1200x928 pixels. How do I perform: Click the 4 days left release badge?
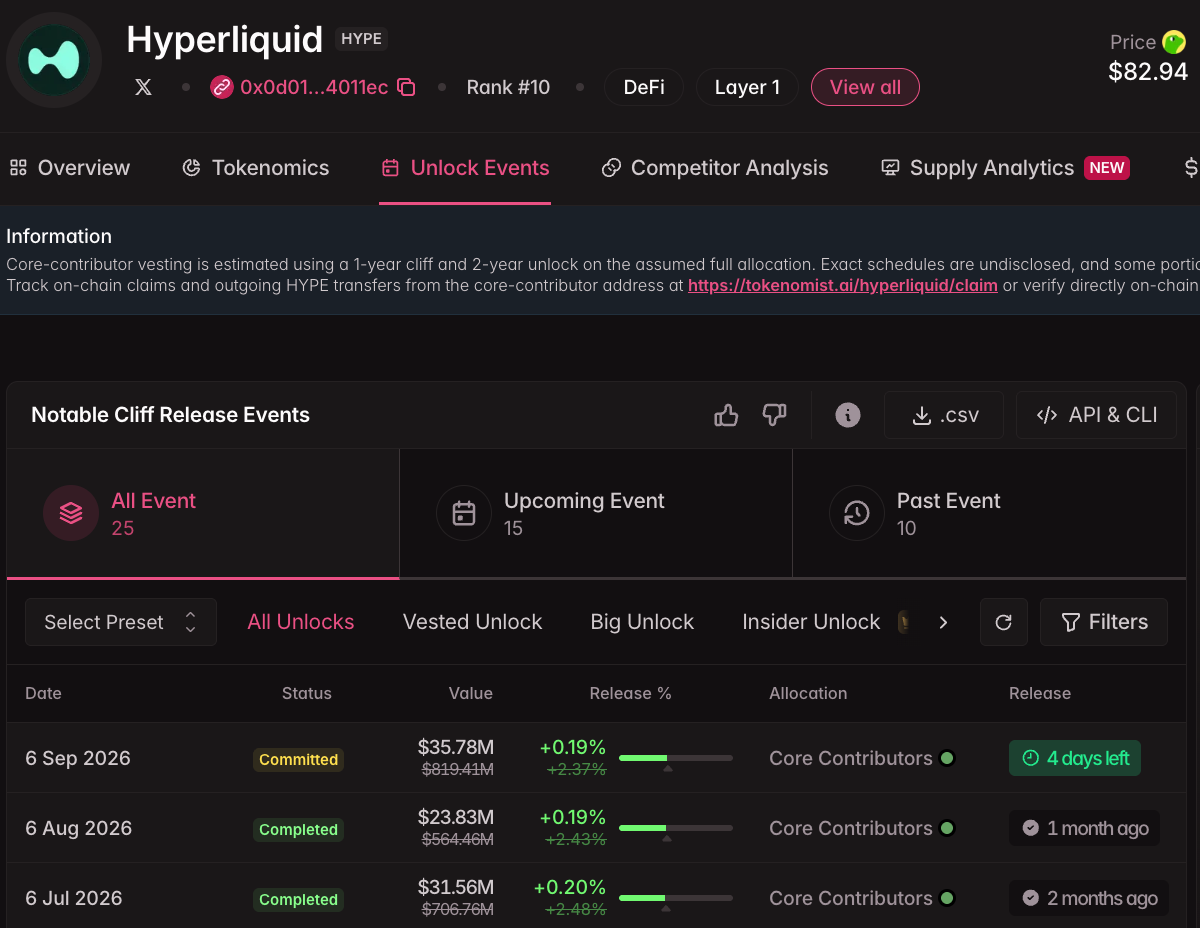pos(1075,758)
